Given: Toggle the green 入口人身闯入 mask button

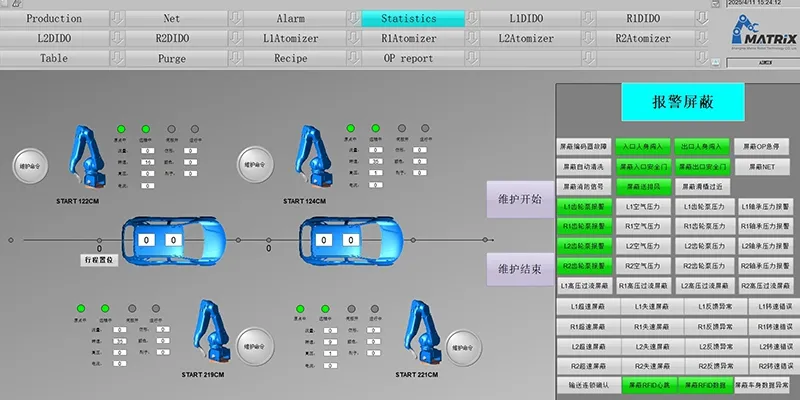Looking at the screenshot, I should [x=643, y=146].
